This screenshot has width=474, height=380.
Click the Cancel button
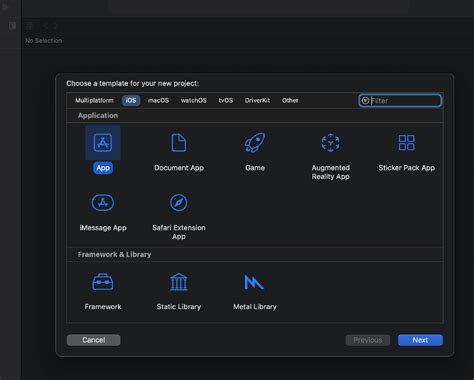coord(94,340)
